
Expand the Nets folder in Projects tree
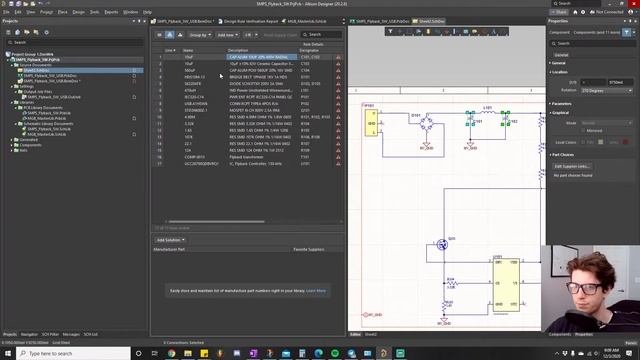[x=11, y=150]
